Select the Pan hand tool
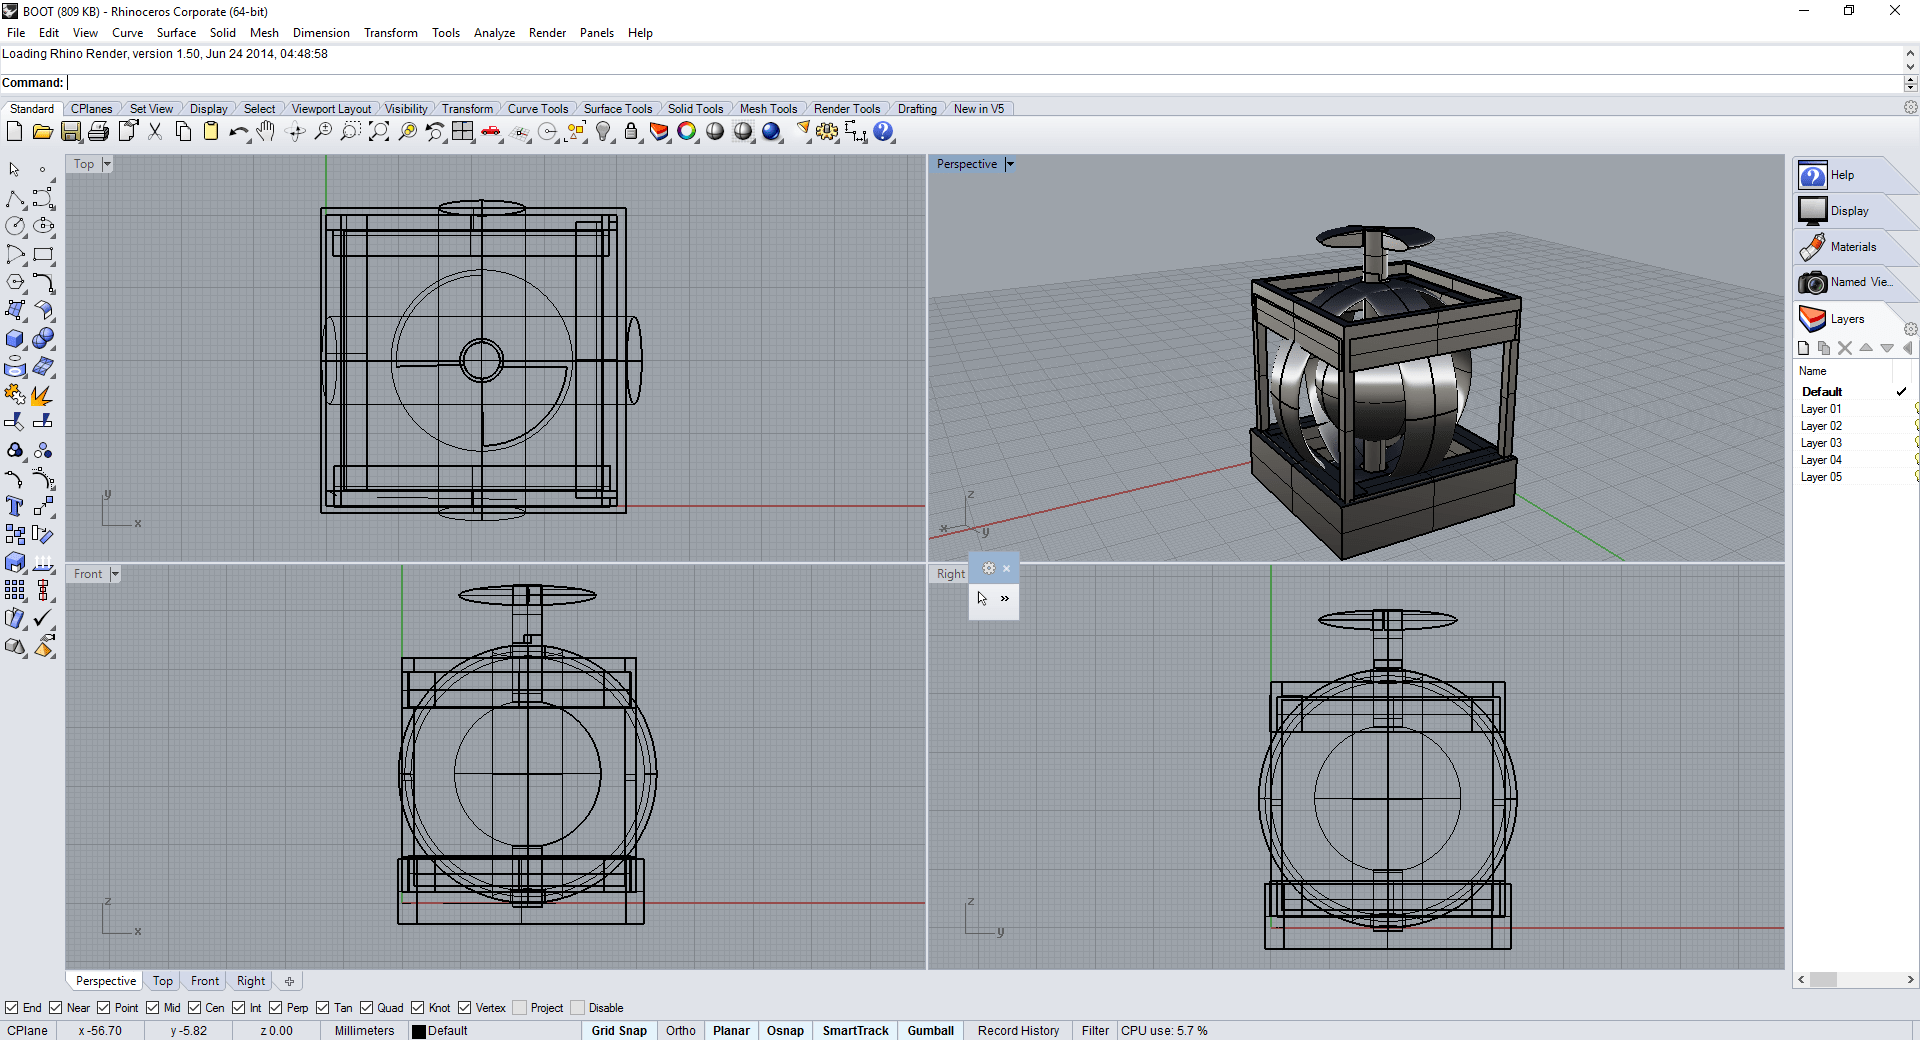 point(266,131)
